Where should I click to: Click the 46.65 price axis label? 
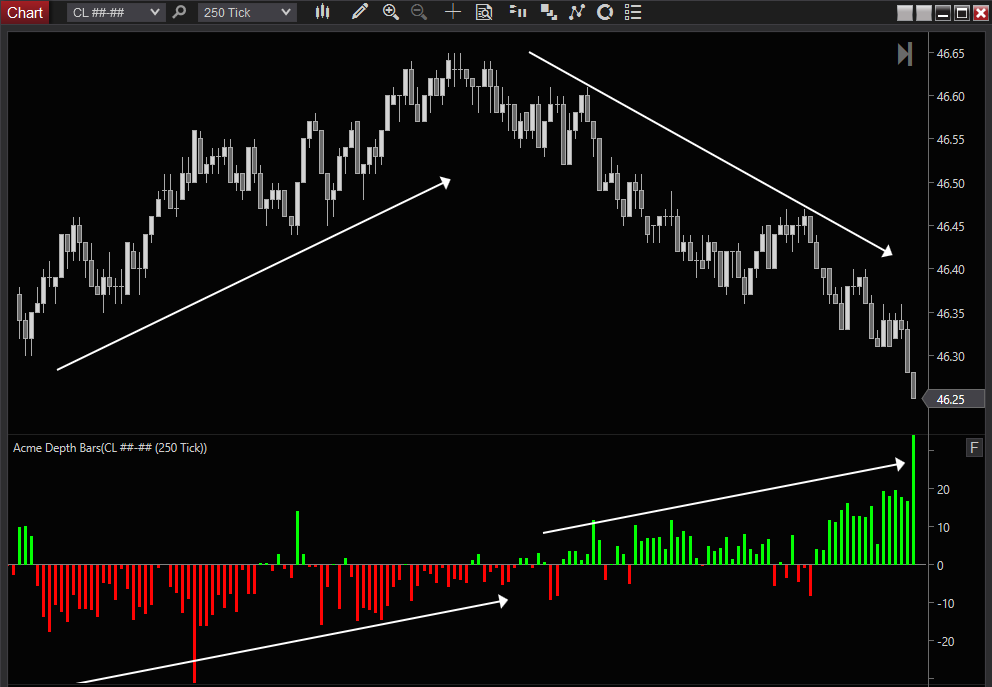click(x=951, y=54)
